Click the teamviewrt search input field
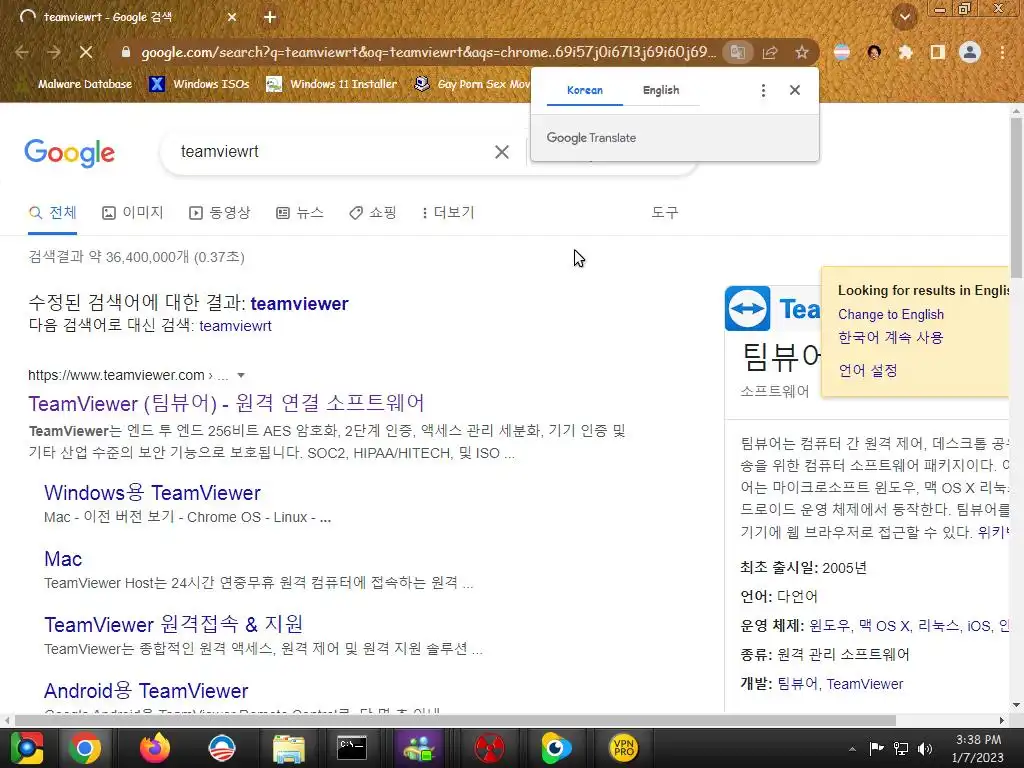This screenshot has height=768, width=1024. click(327, 152)
